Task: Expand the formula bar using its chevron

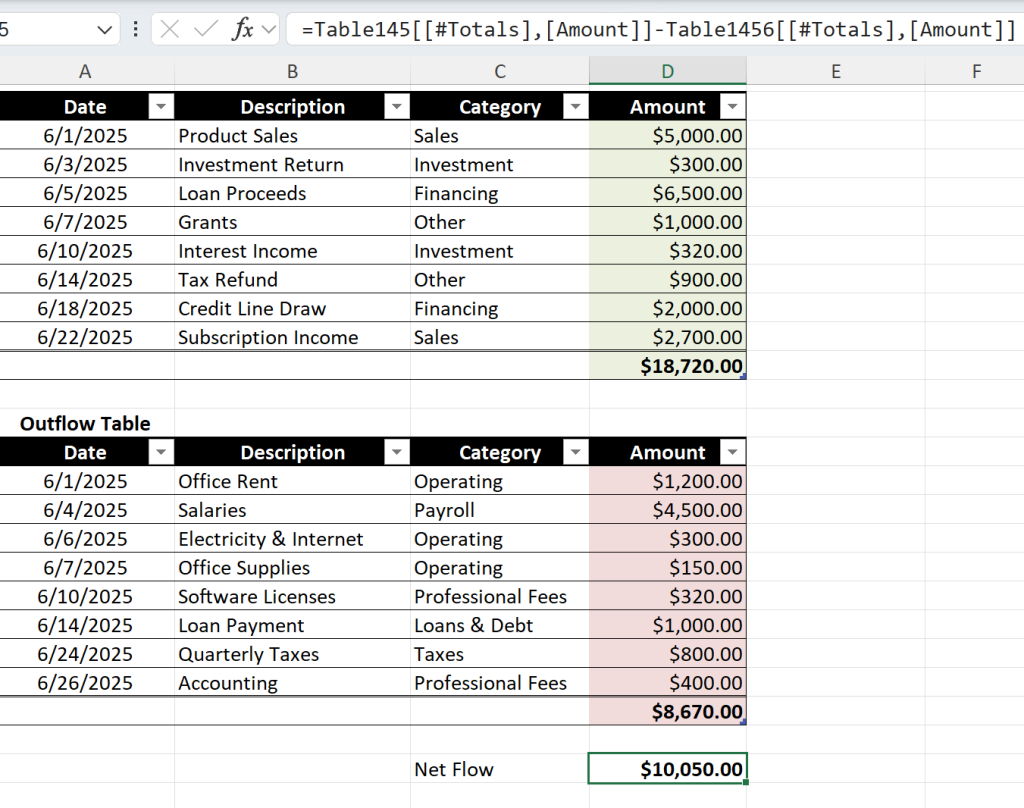Action: click(x=267, y=29)
